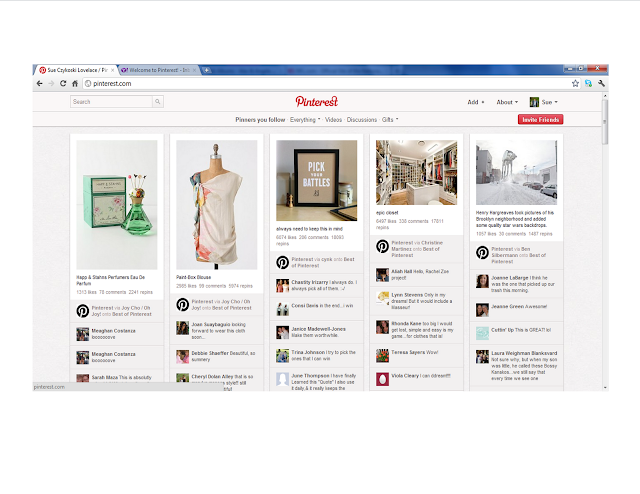Open first Meaghan Costanza commenter avatar
Viewport: 640px width, 494px height.
(x=83, y=334)
